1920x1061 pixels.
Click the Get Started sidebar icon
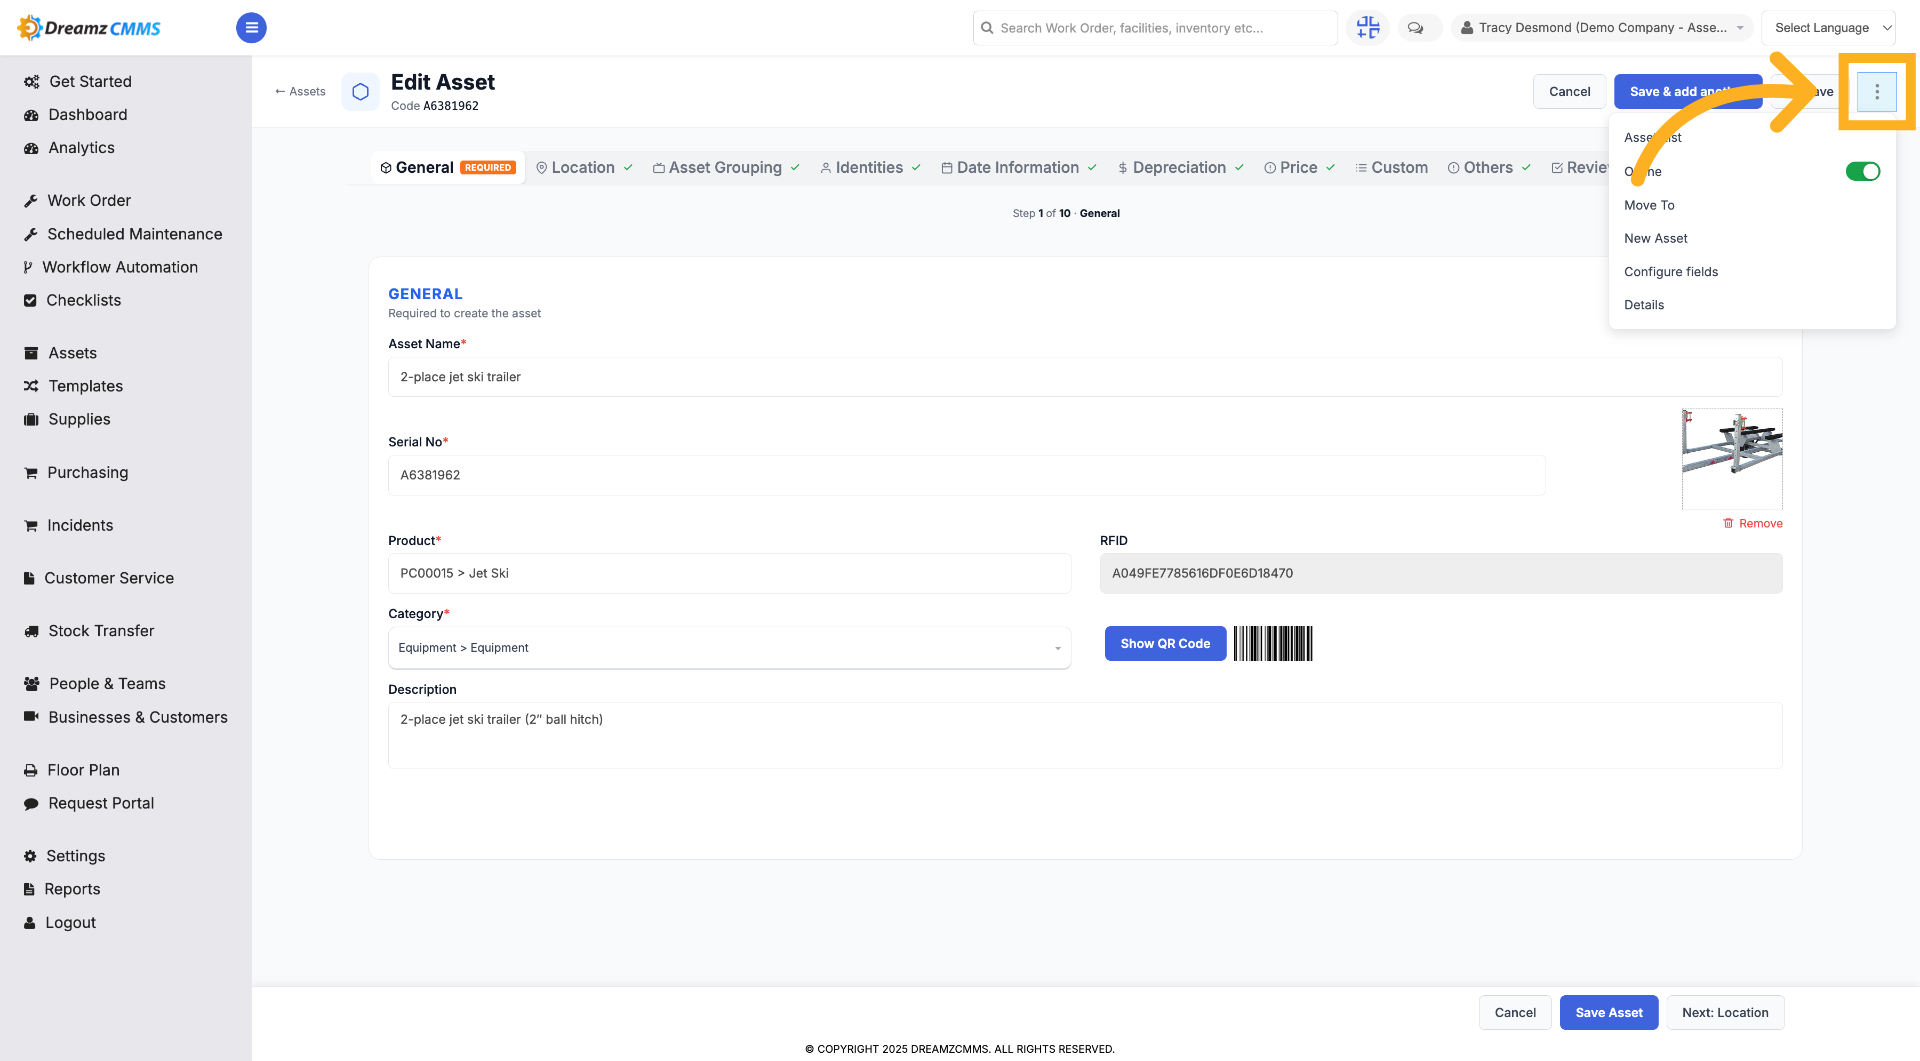pyautogui.click(x=31, y=82)
